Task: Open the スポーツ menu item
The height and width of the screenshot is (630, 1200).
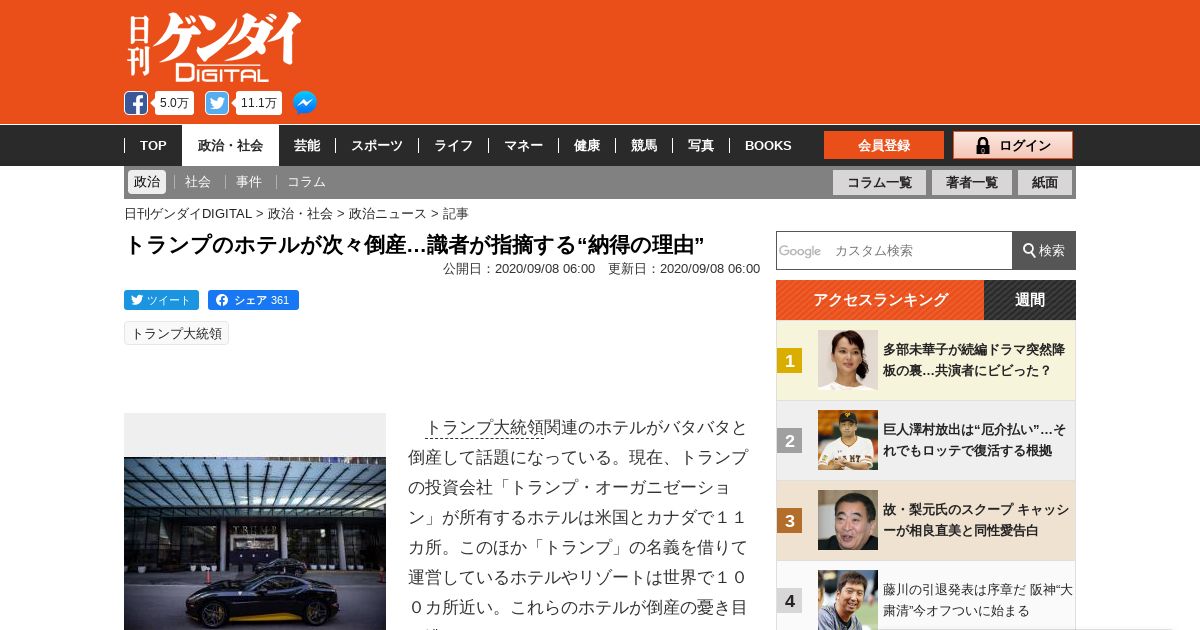Action: pyautogui.click(x=377, y=145)
